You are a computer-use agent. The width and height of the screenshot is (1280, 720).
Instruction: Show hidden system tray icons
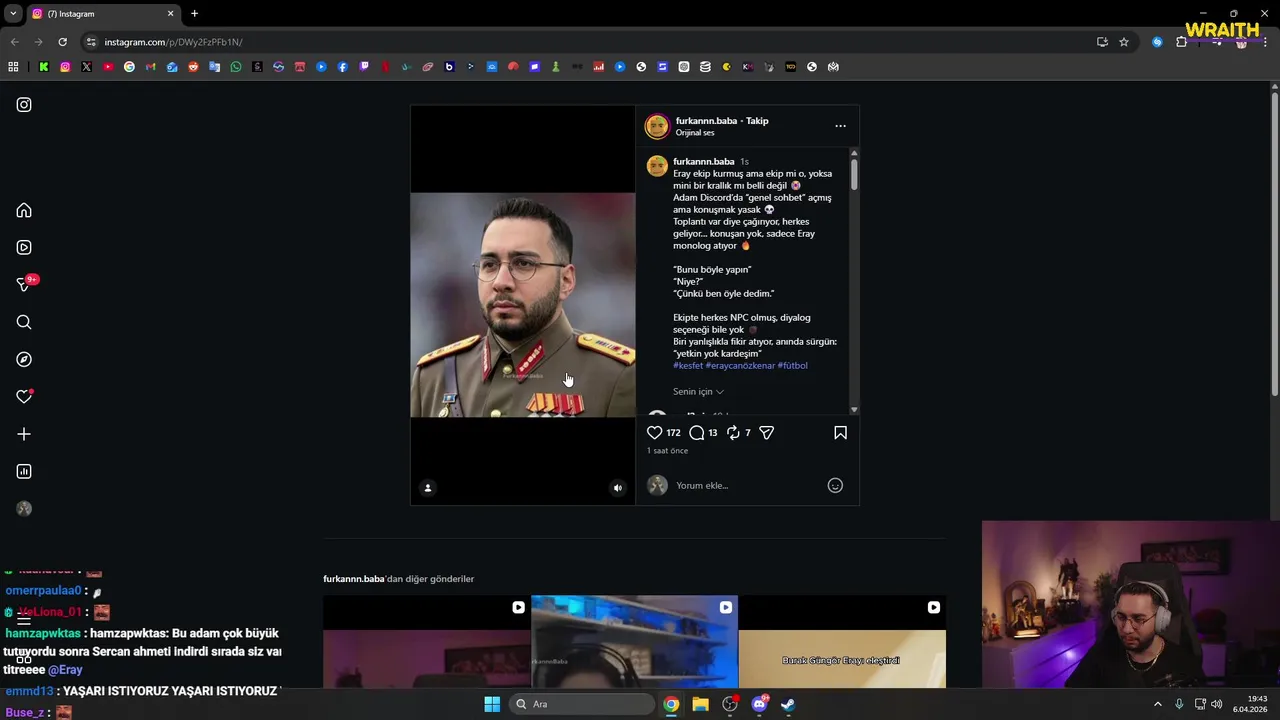pyautogui.click(x=1158, y=704)
